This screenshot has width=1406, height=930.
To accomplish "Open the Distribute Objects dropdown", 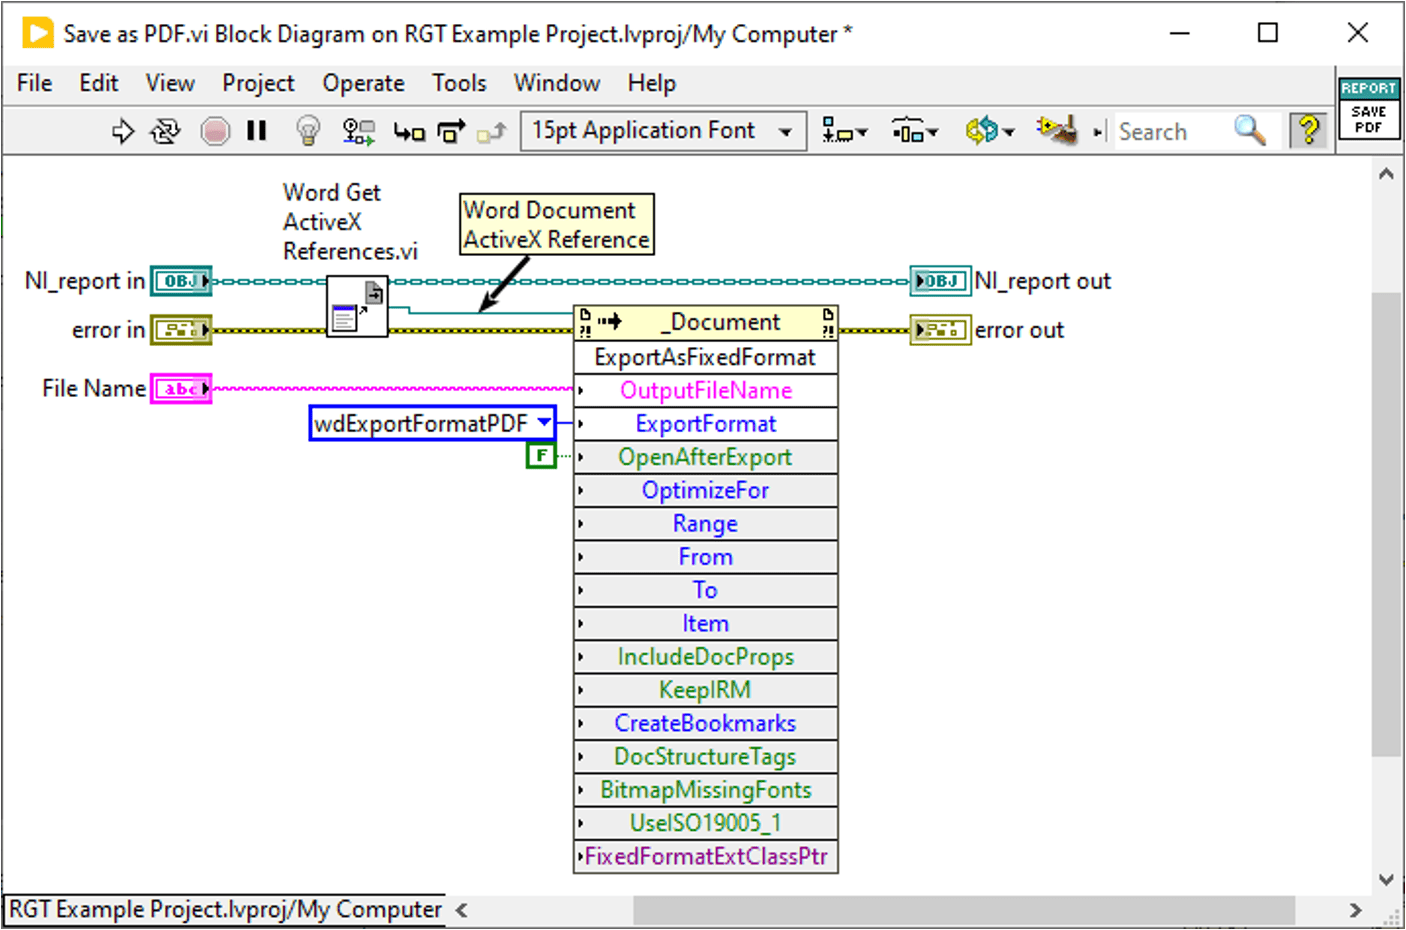I will click(915, 131).
